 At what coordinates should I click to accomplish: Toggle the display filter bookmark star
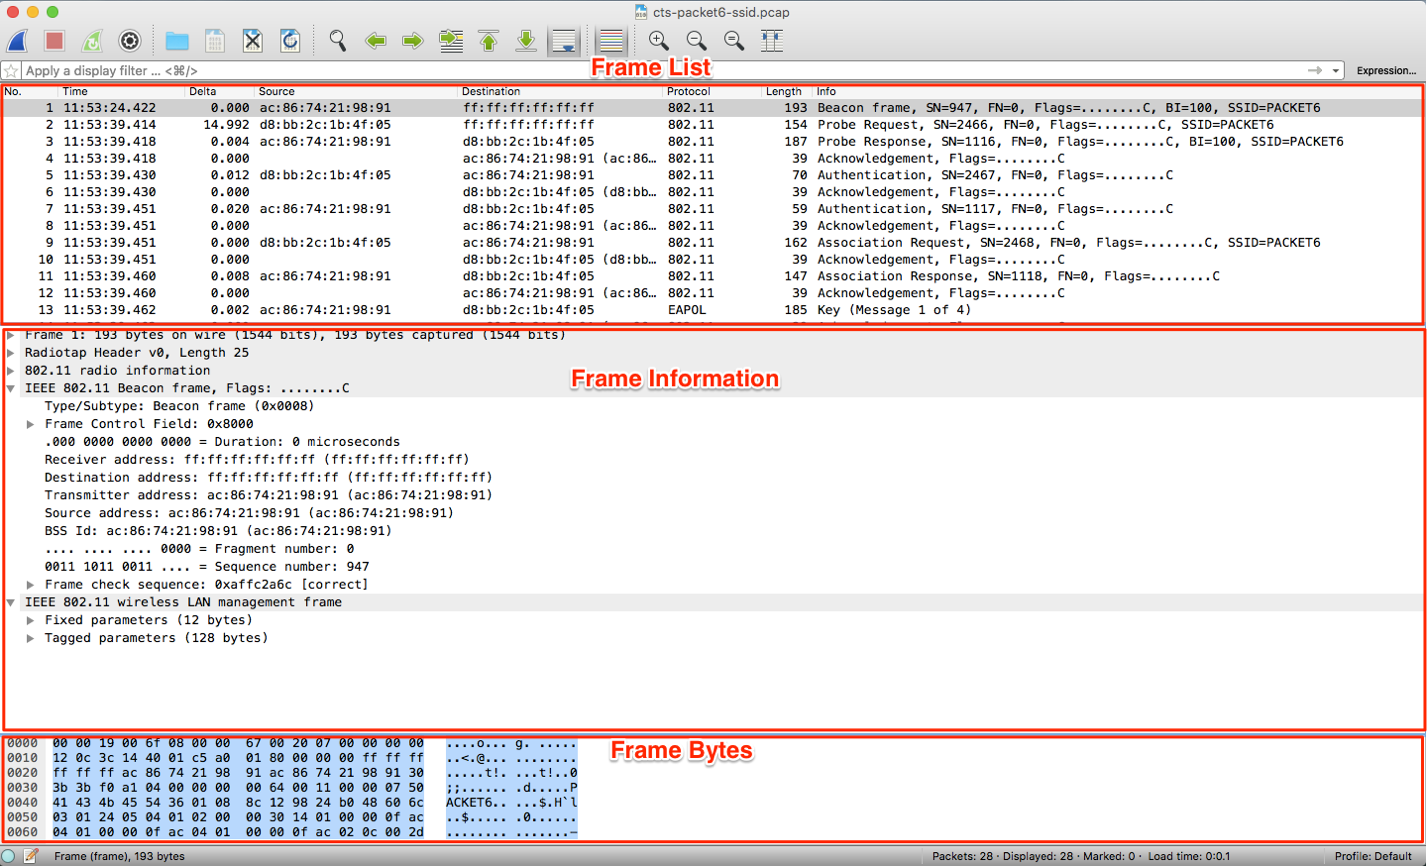coord(10,70)
